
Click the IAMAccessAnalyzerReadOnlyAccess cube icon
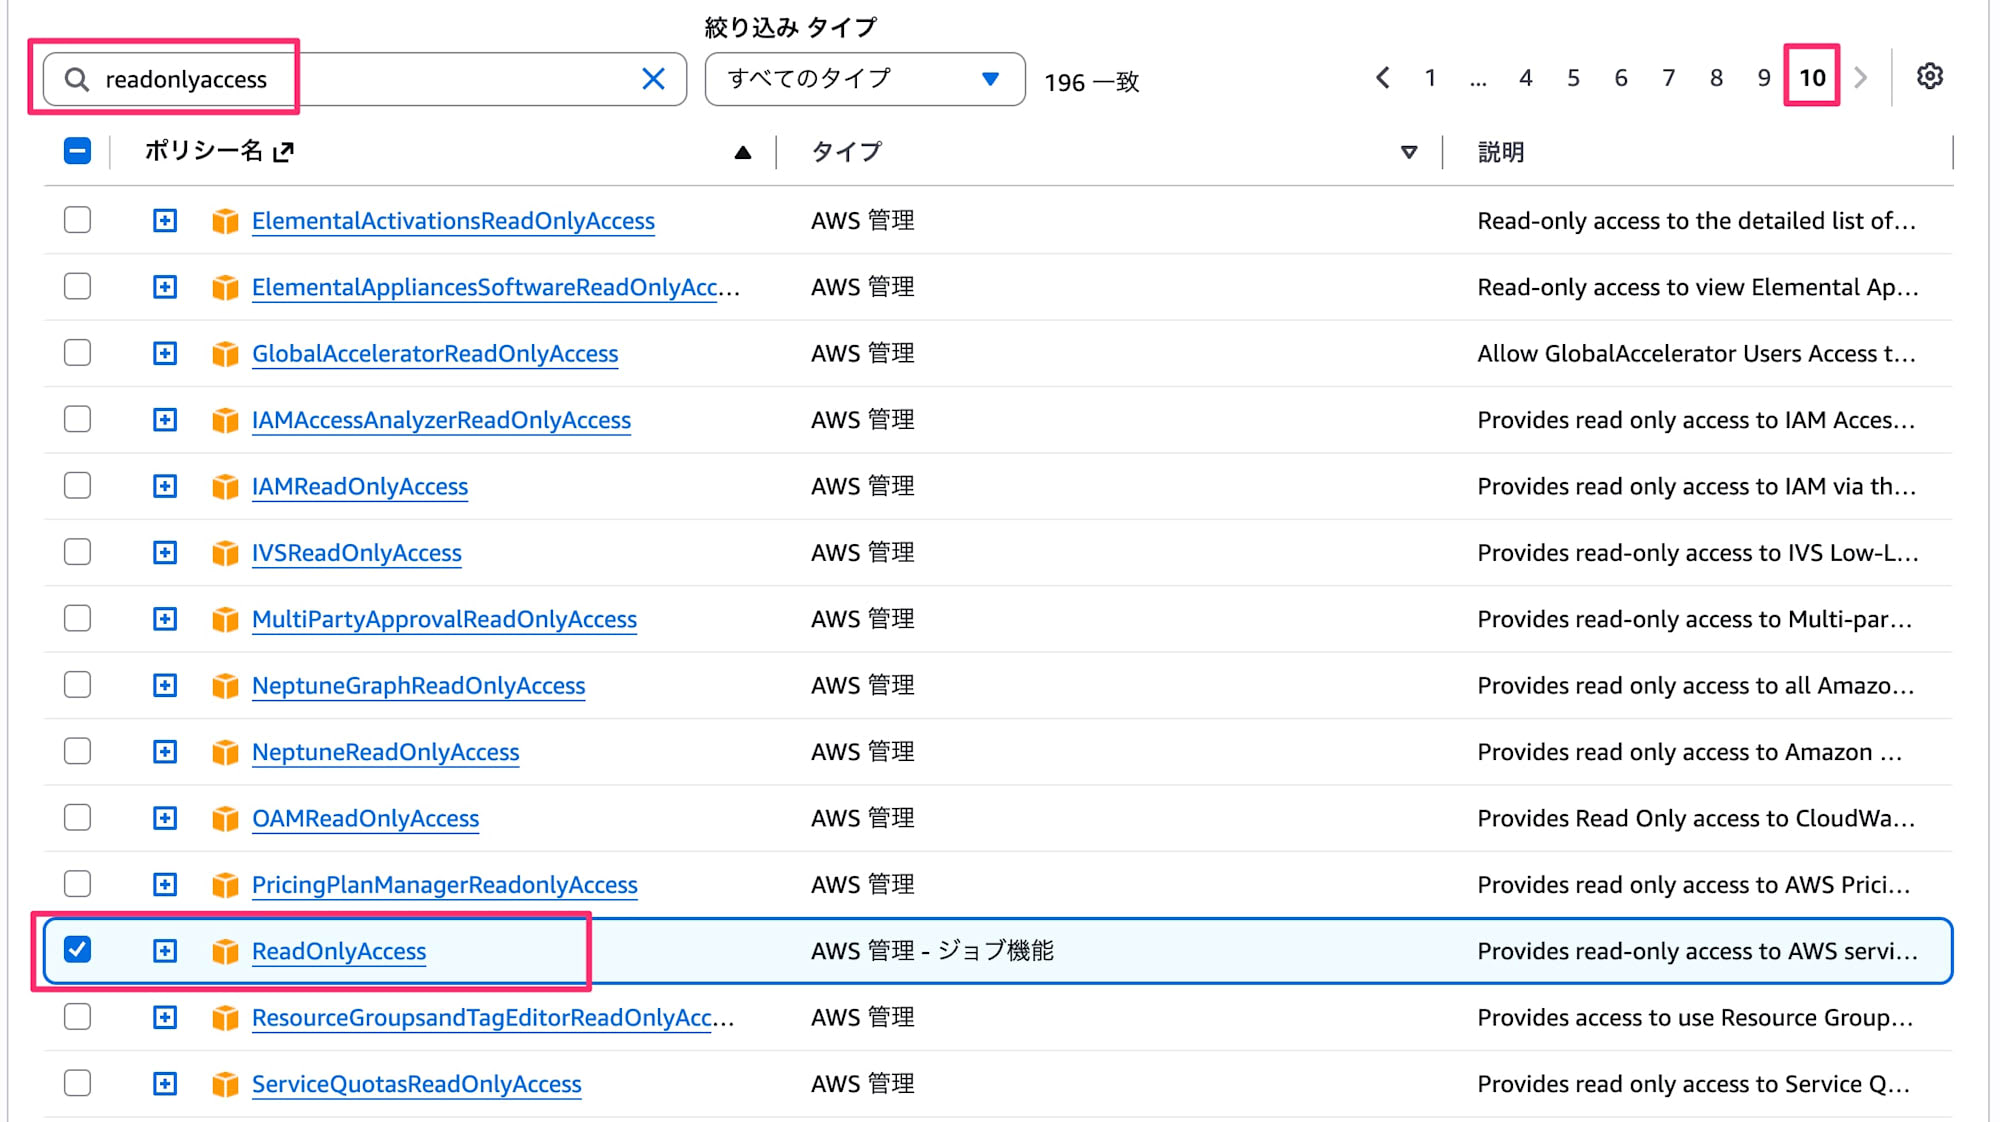point(225,420)
